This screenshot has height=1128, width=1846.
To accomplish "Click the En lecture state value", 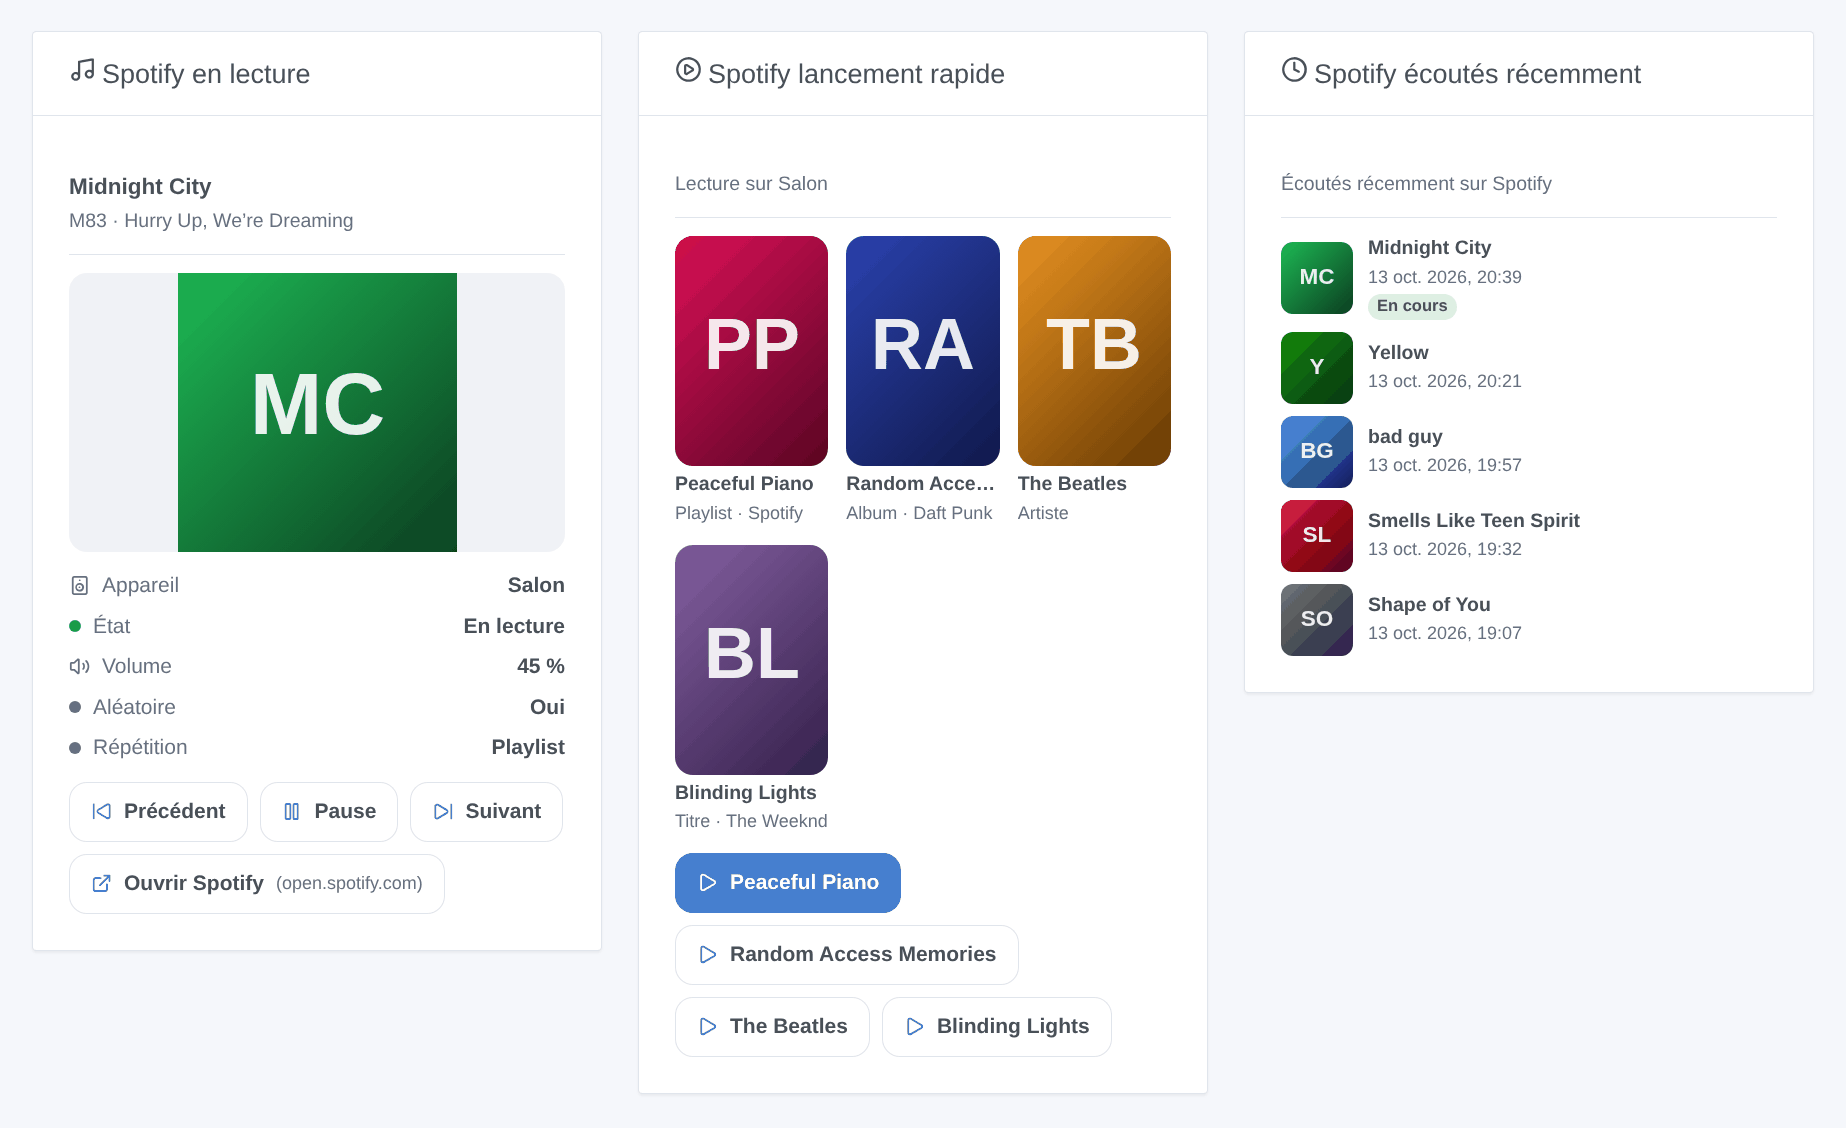I will [x=514, y=626].
